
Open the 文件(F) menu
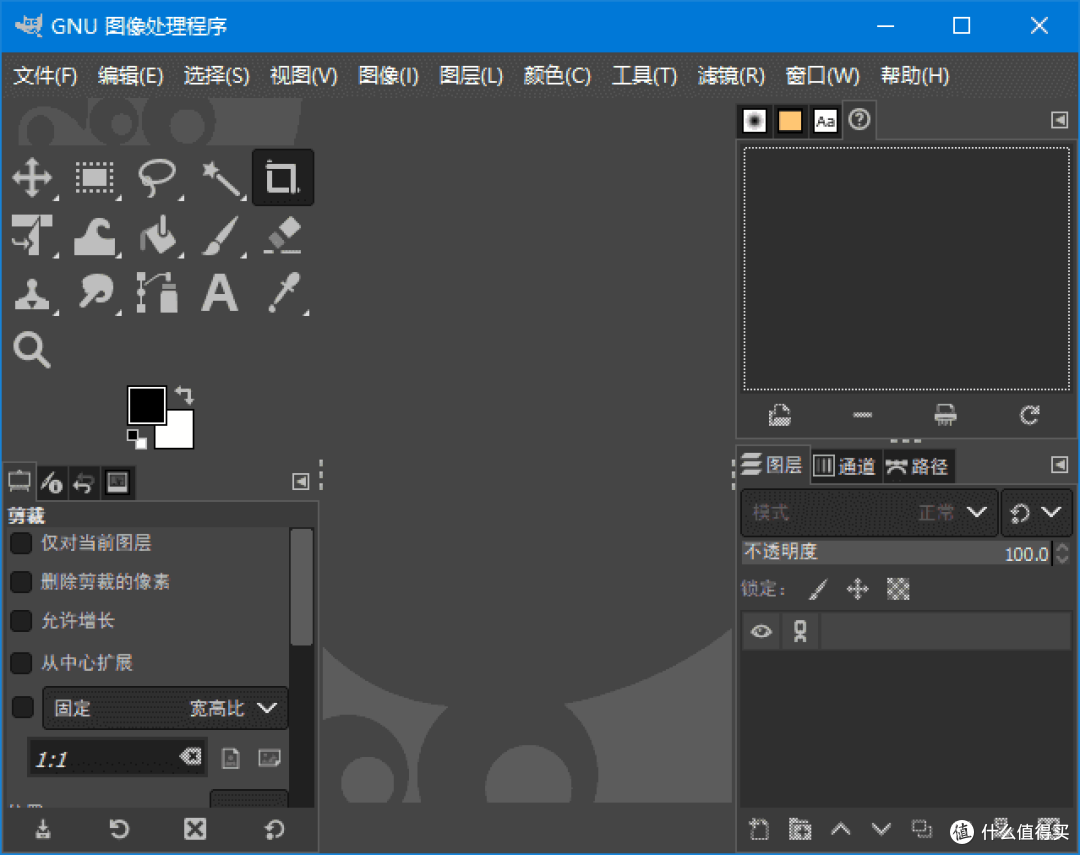pyautogui.click(x=45, y=75)
